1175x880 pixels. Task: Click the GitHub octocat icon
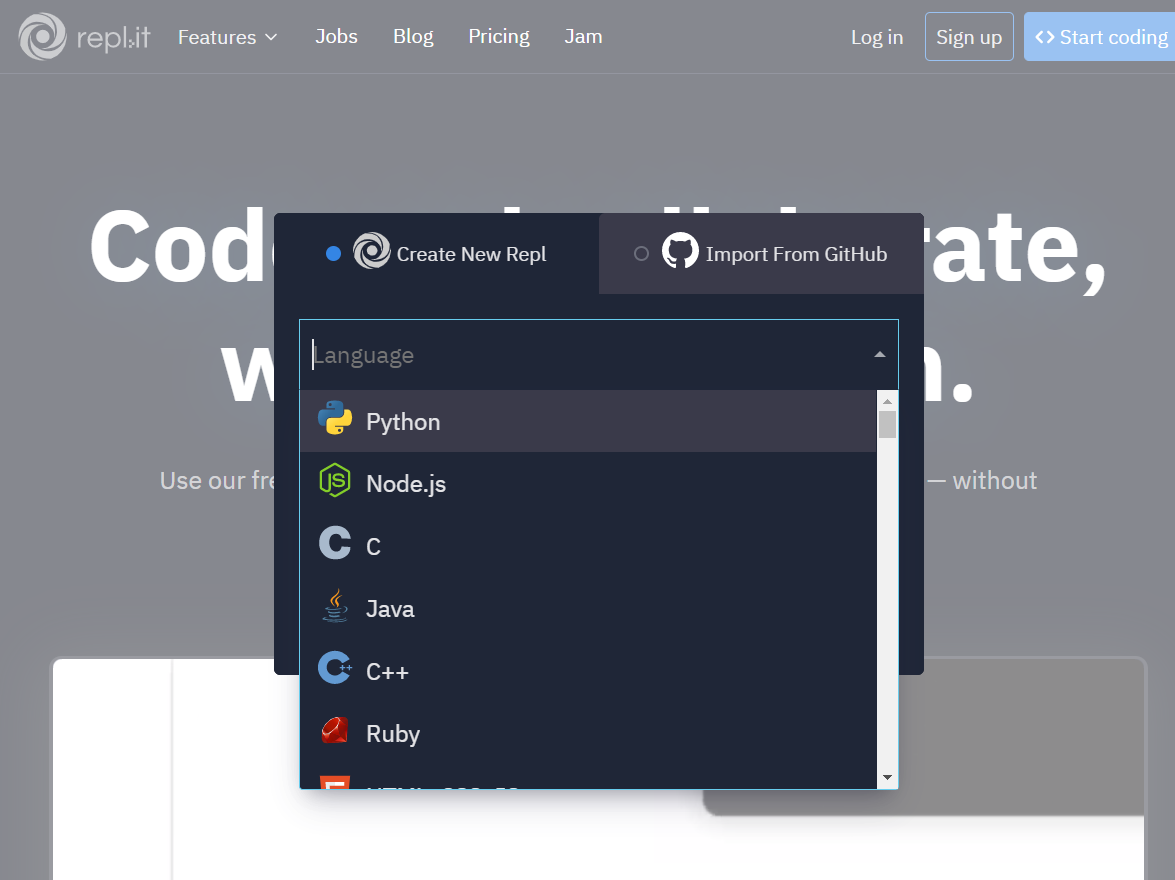click(x=680, y=251)
